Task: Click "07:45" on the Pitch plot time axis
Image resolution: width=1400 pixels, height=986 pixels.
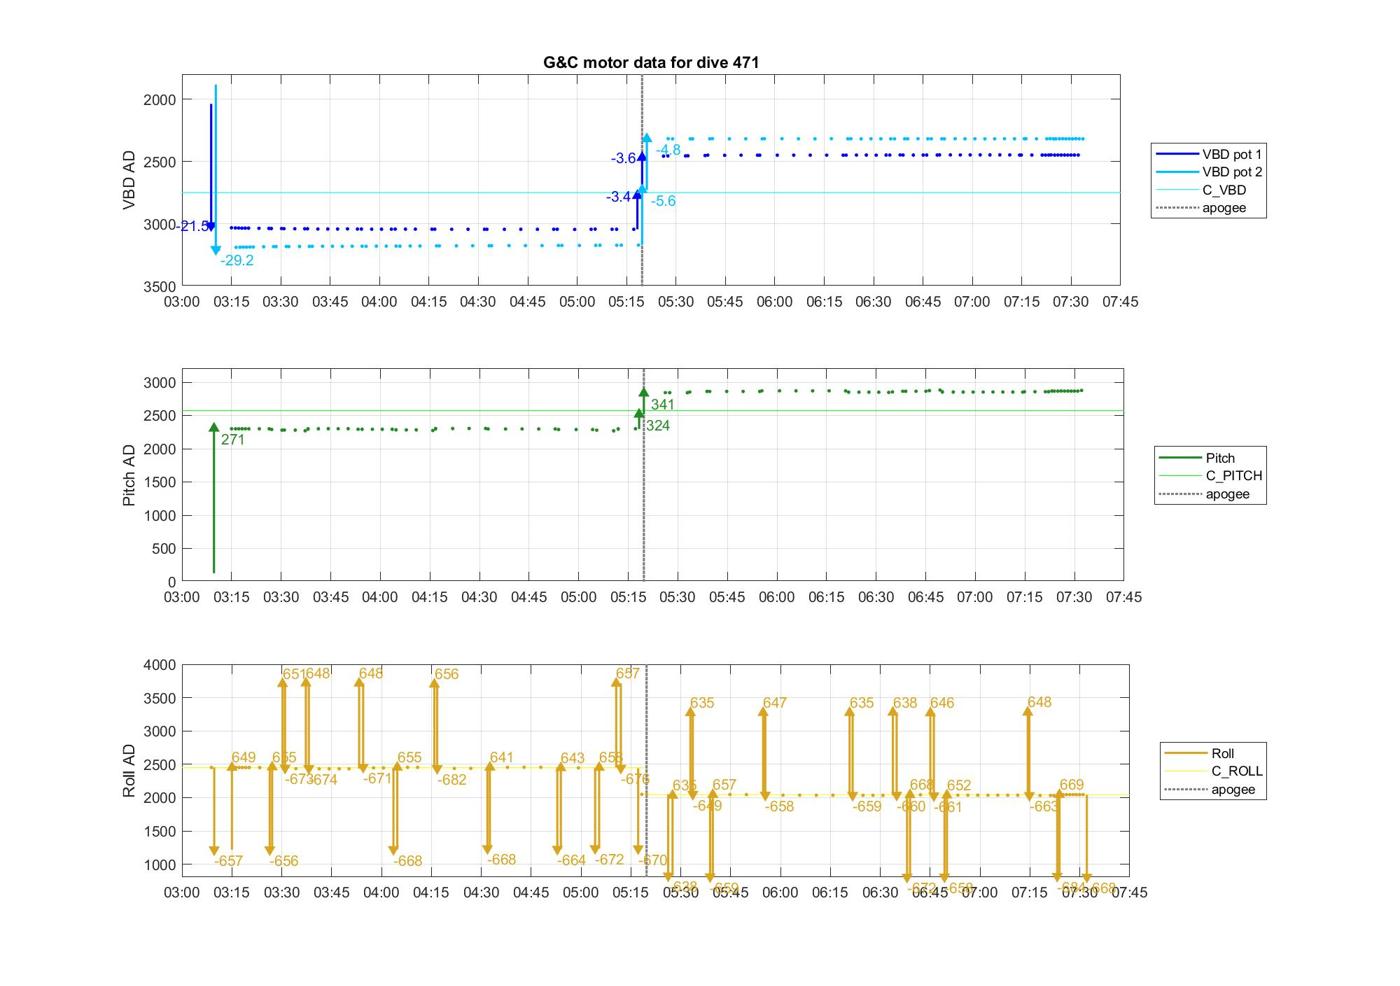Action: (1123, 597)
